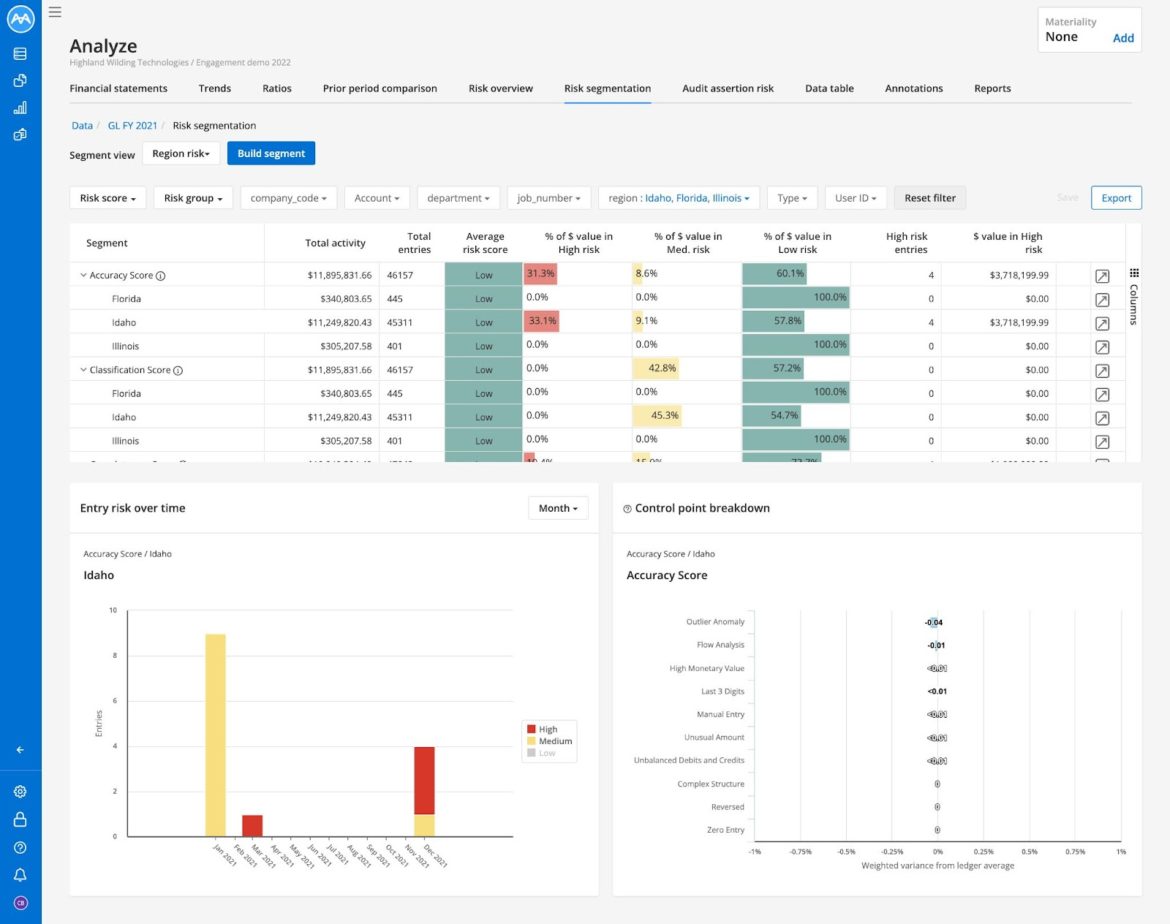
Task: Change the Month interval dropdown
Action: click(x=558, y=508)
